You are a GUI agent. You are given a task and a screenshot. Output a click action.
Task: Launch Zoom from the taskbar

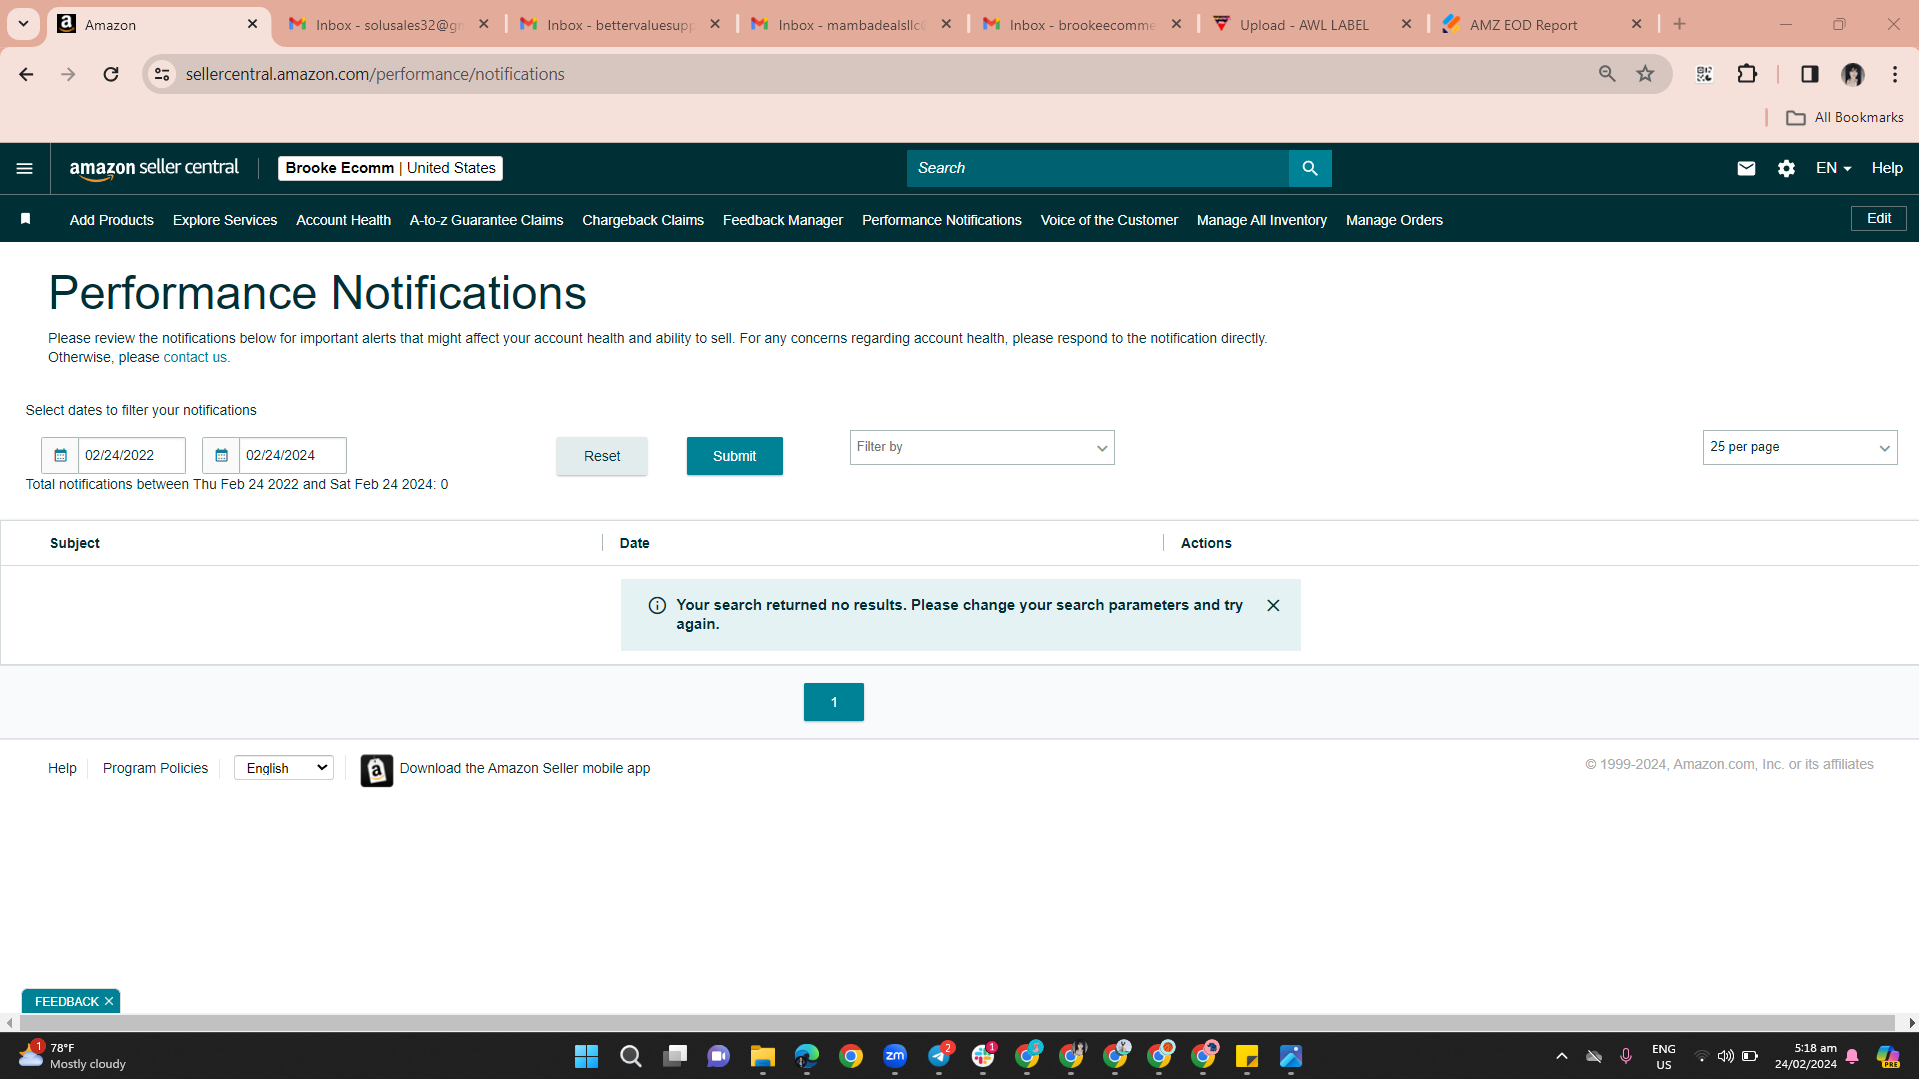pyautogui.click(x=895, y=1056)
